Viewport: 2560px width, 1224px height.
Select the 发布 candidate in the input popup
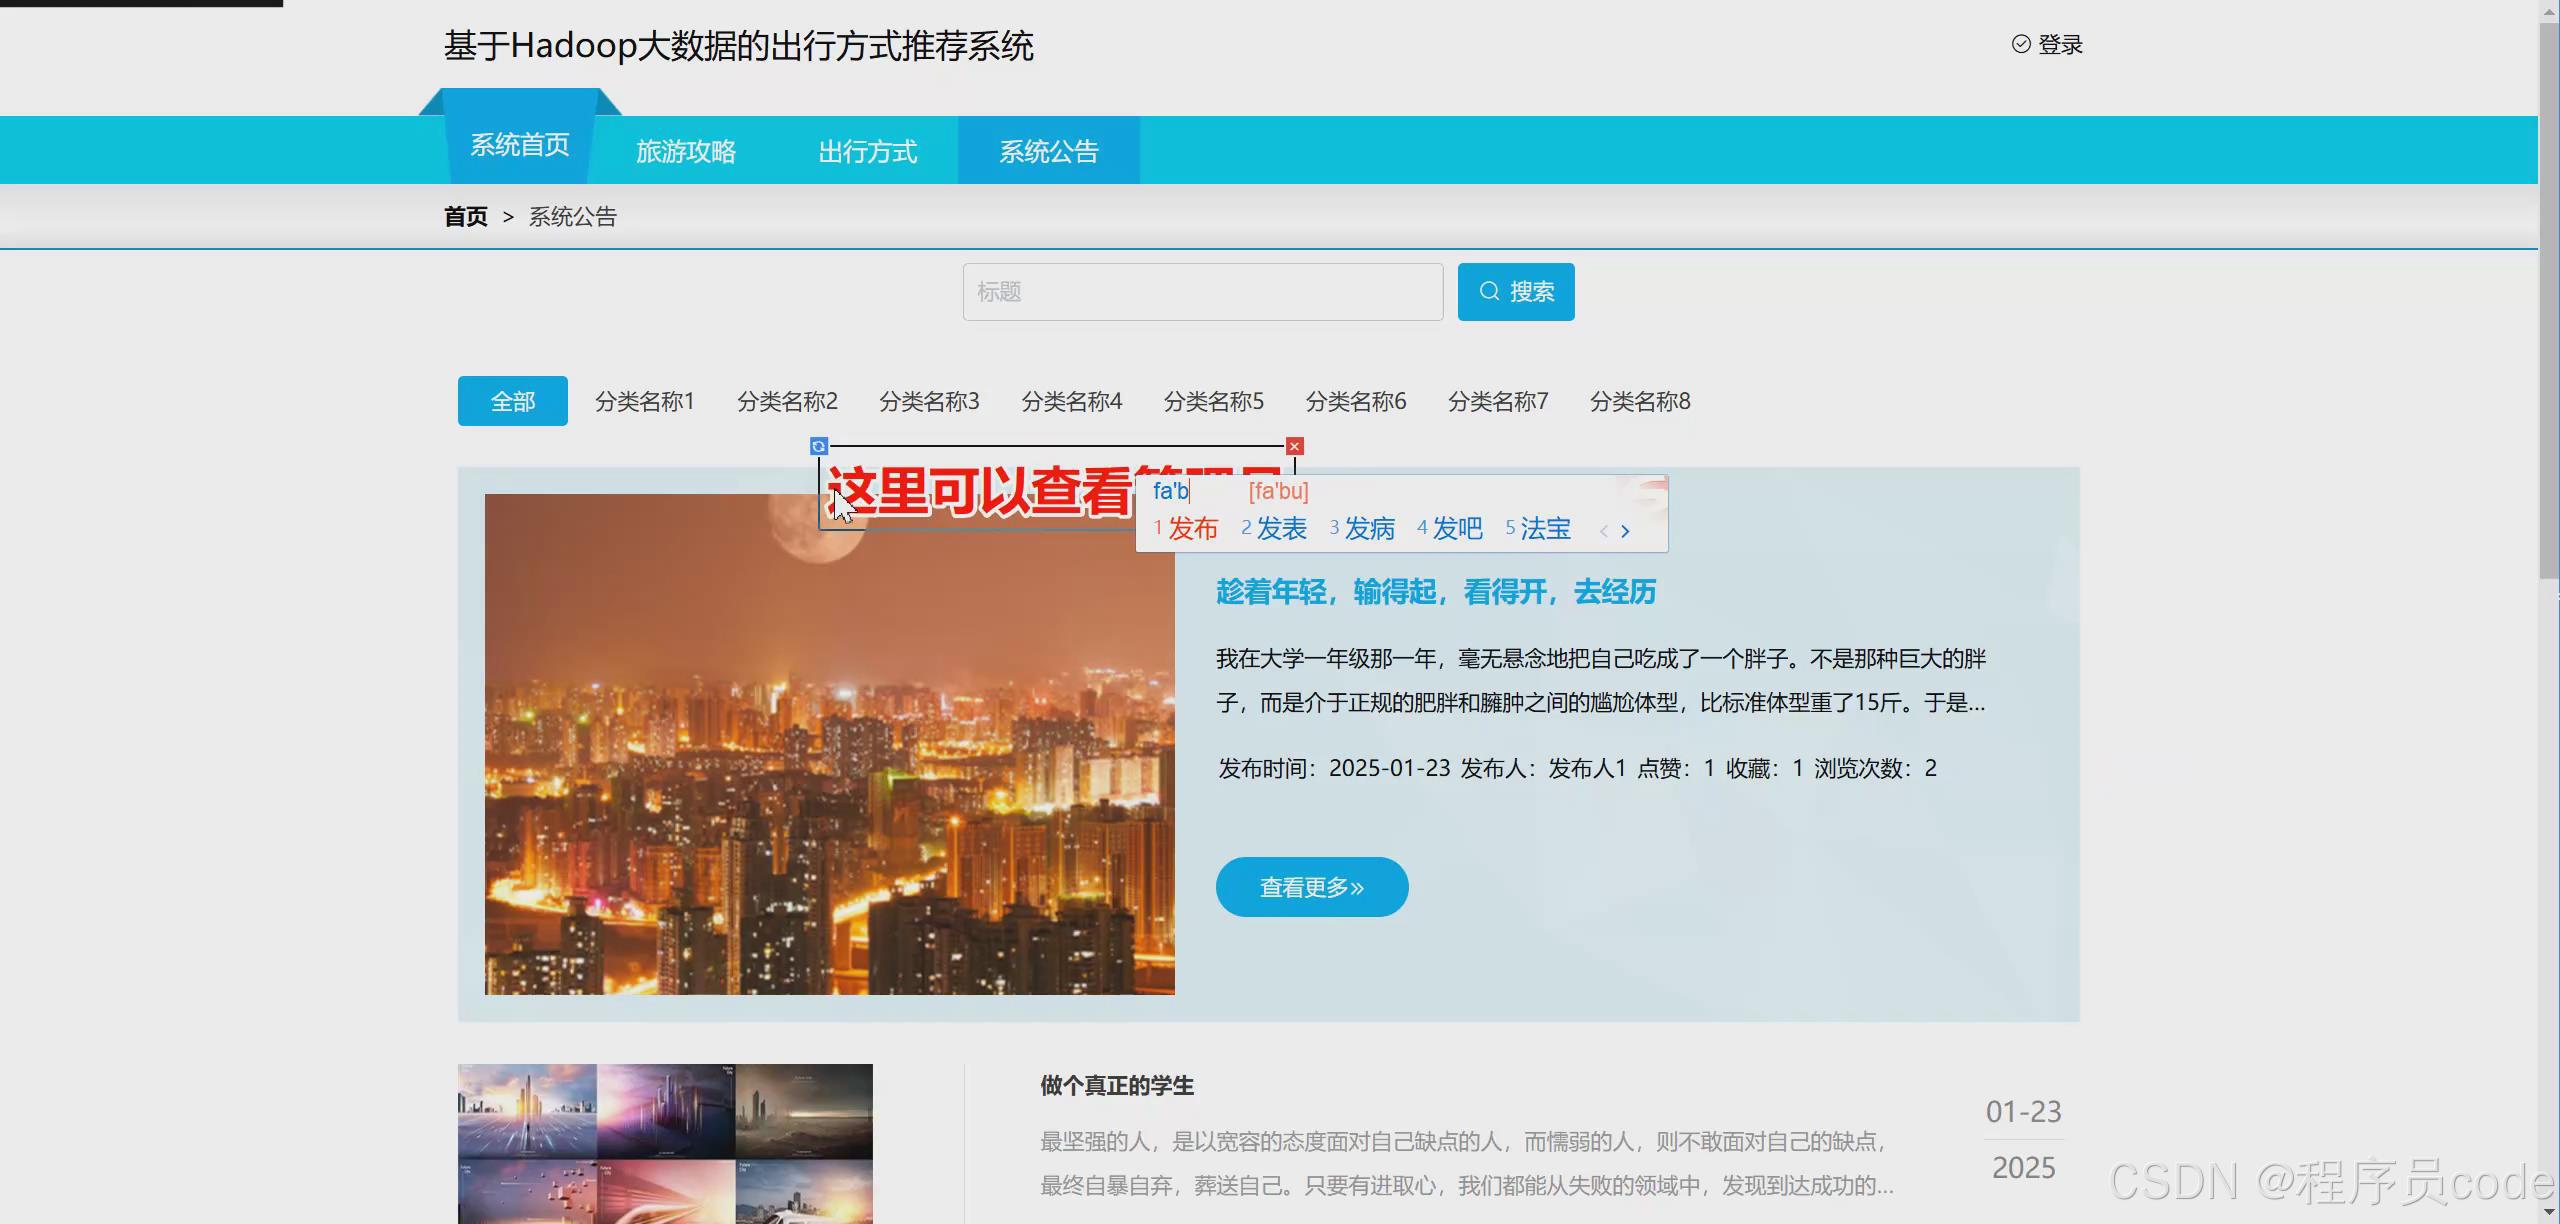[x=1195, y=528]
